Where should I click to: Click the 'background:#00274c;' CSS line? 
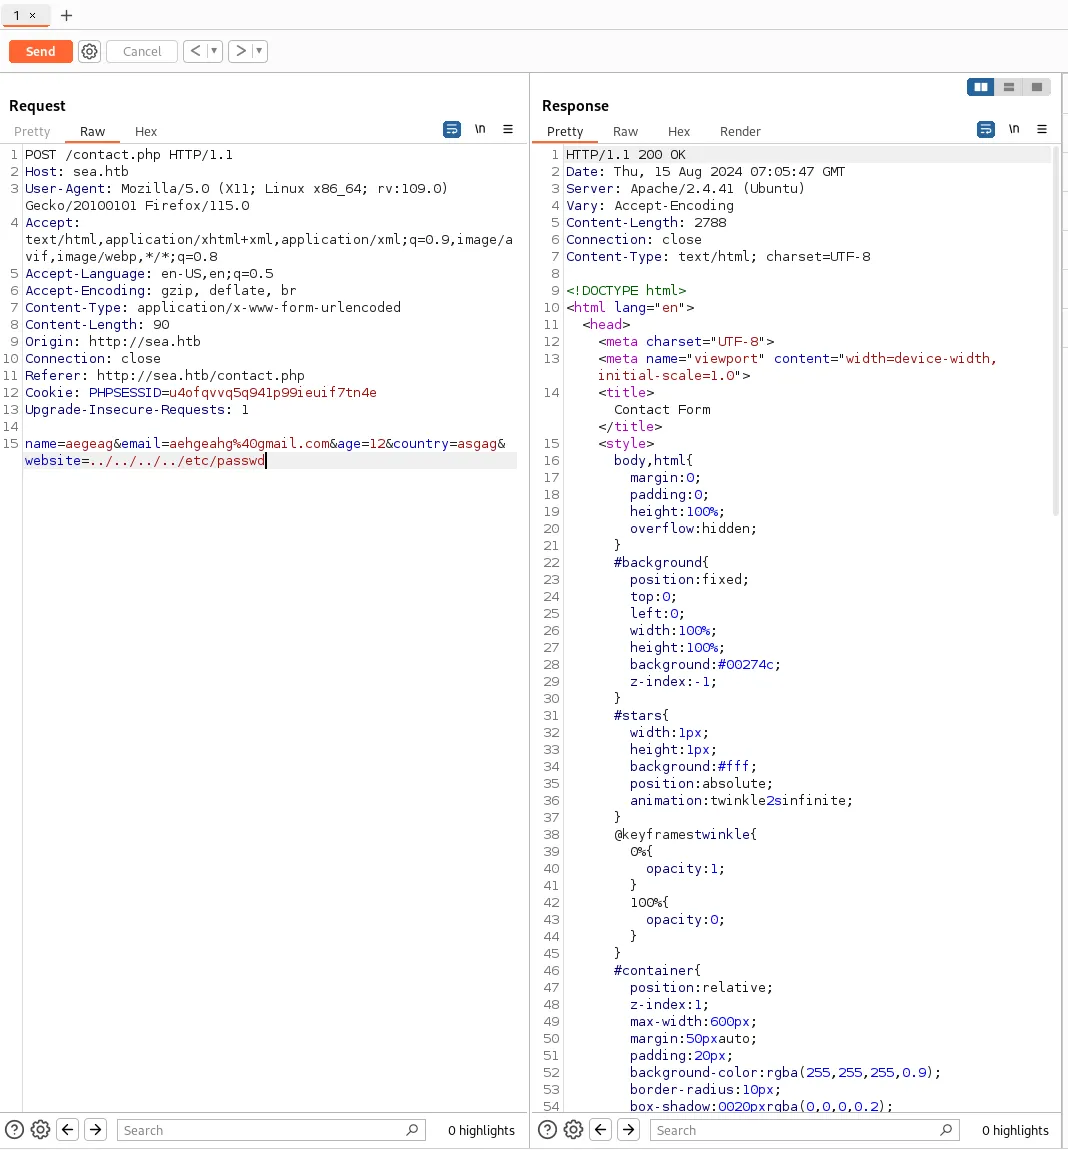[x=705, y=665]
